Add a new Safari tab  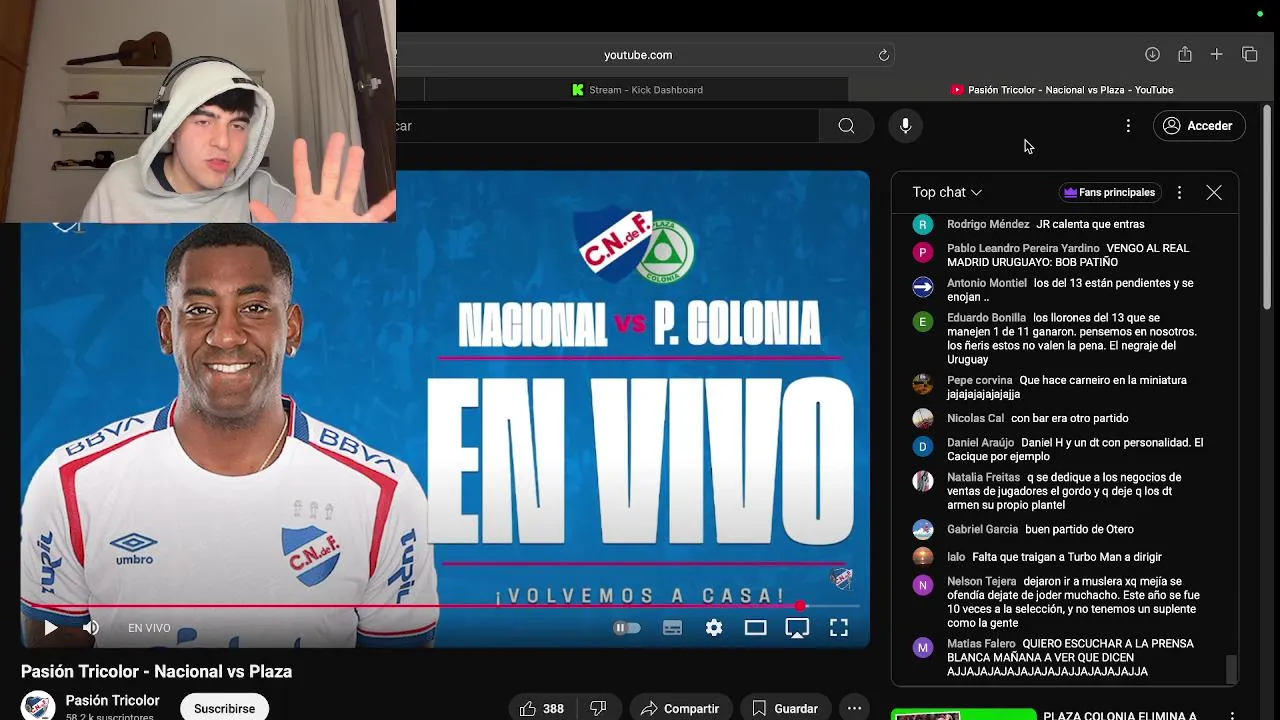click(1216, 54)
